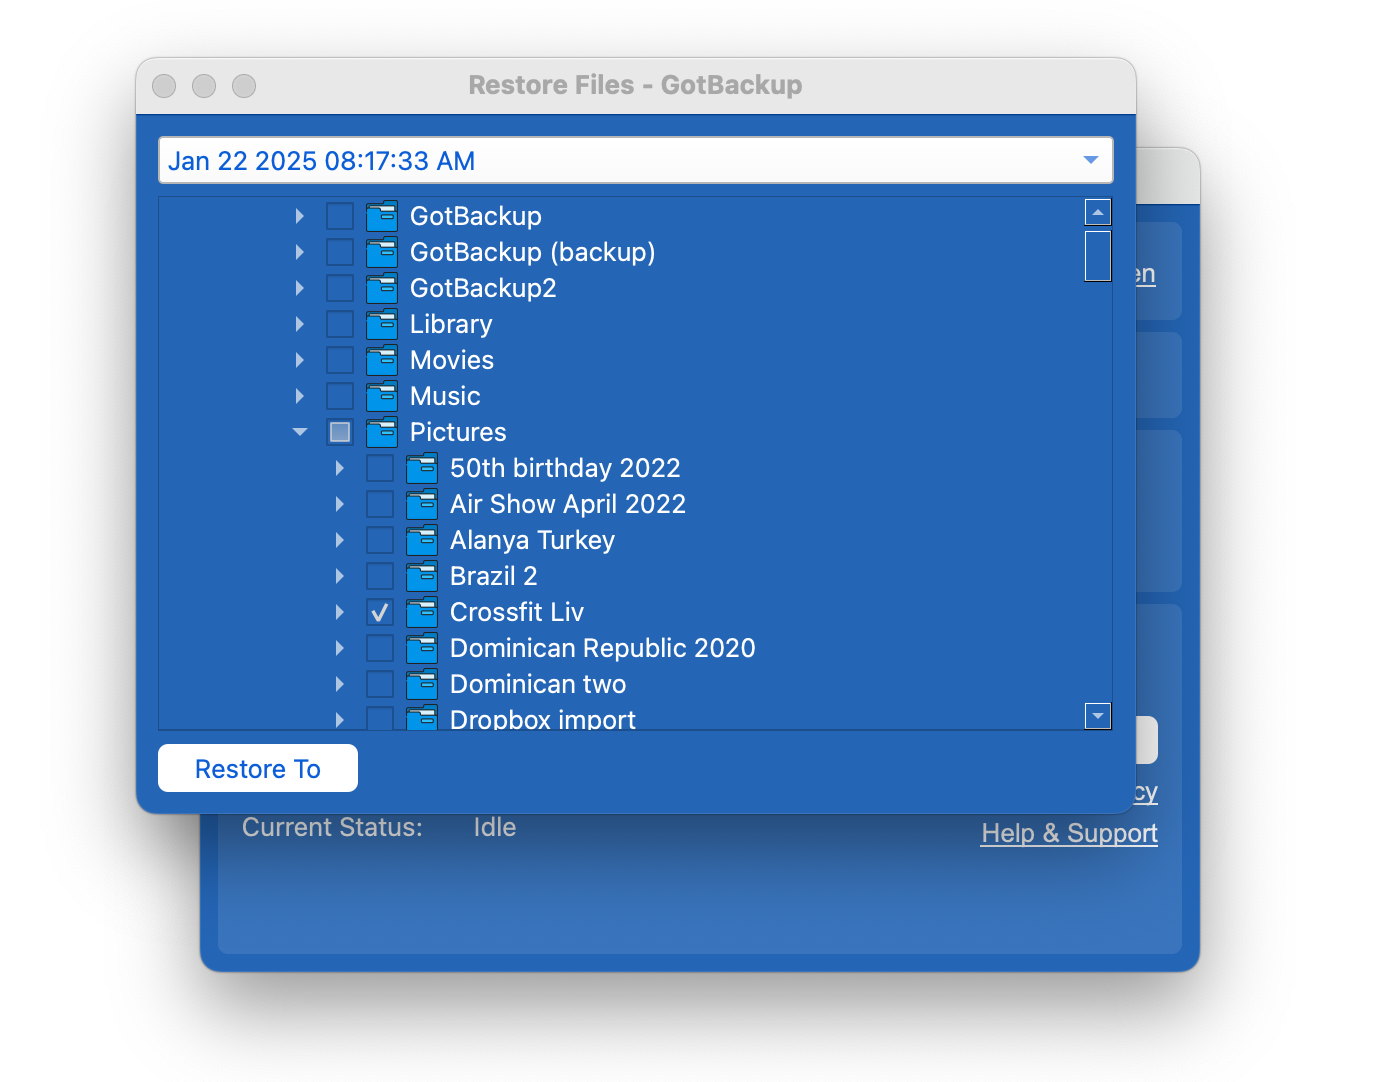The image size is (1384, 1082).
Task: Click the GotBackup folder icon
Action: pyautogui.click(x=382, y=216)
